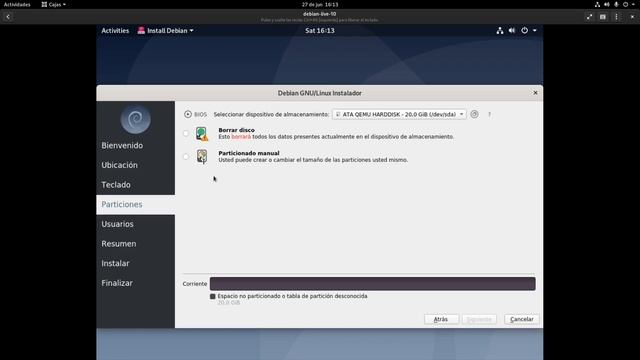Click 'Espacio no particionado' legend text
The height and width of the screenshot is (360, 640).
click(x=292, y=296)
